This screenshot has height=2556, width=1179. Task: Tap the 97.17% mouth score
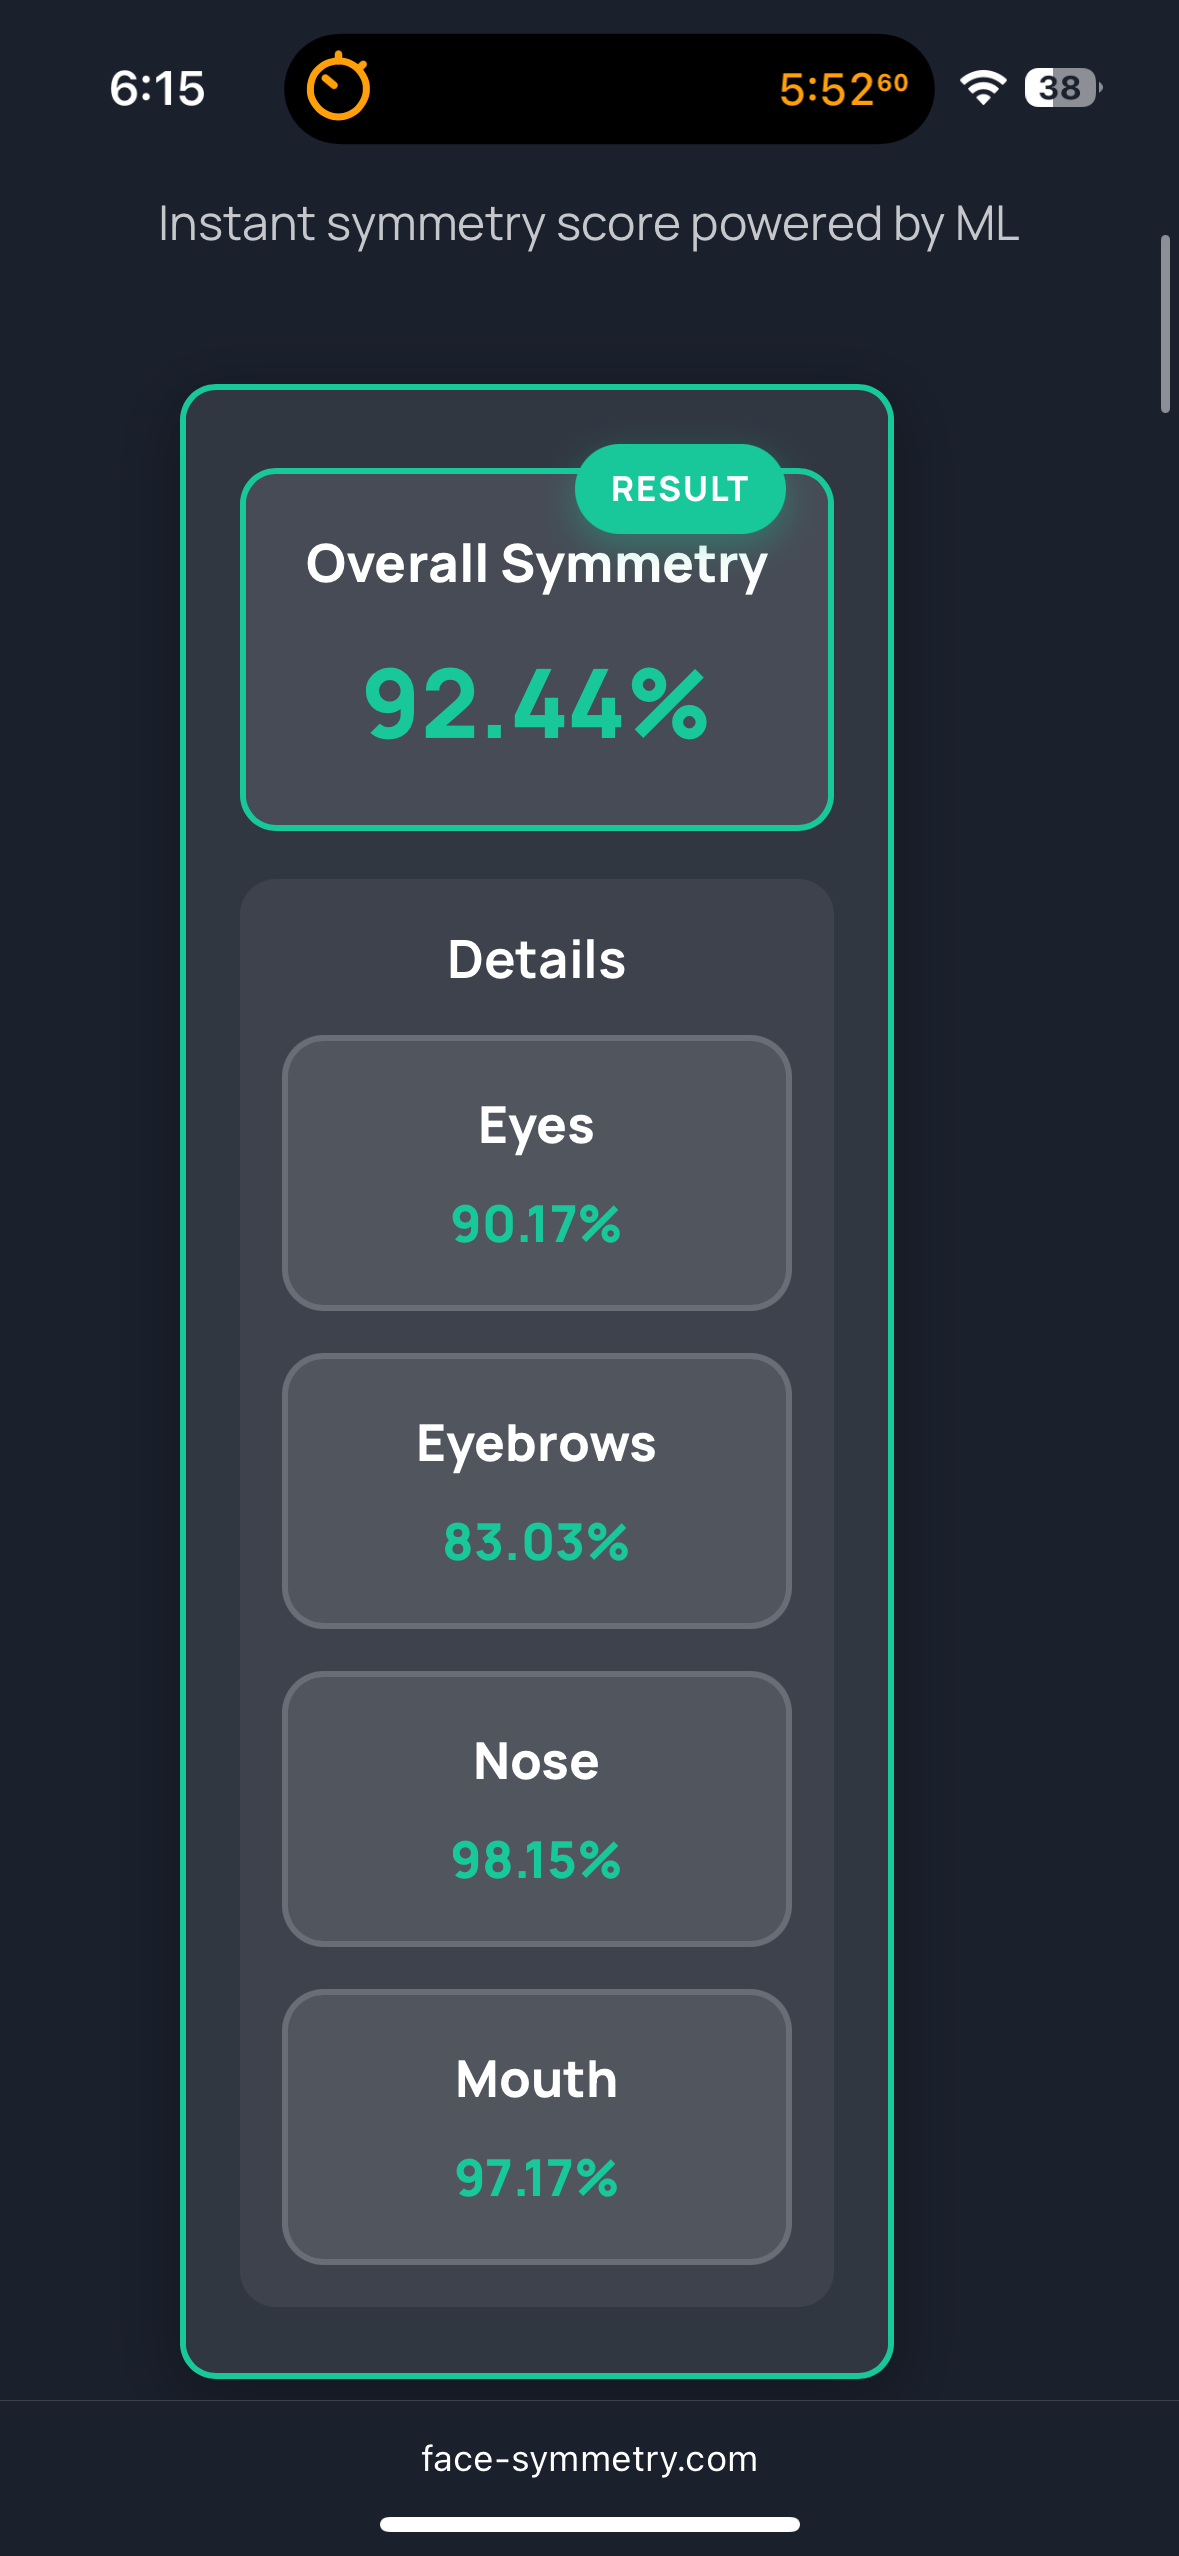pyautogui.click(x=537, y=2178)
